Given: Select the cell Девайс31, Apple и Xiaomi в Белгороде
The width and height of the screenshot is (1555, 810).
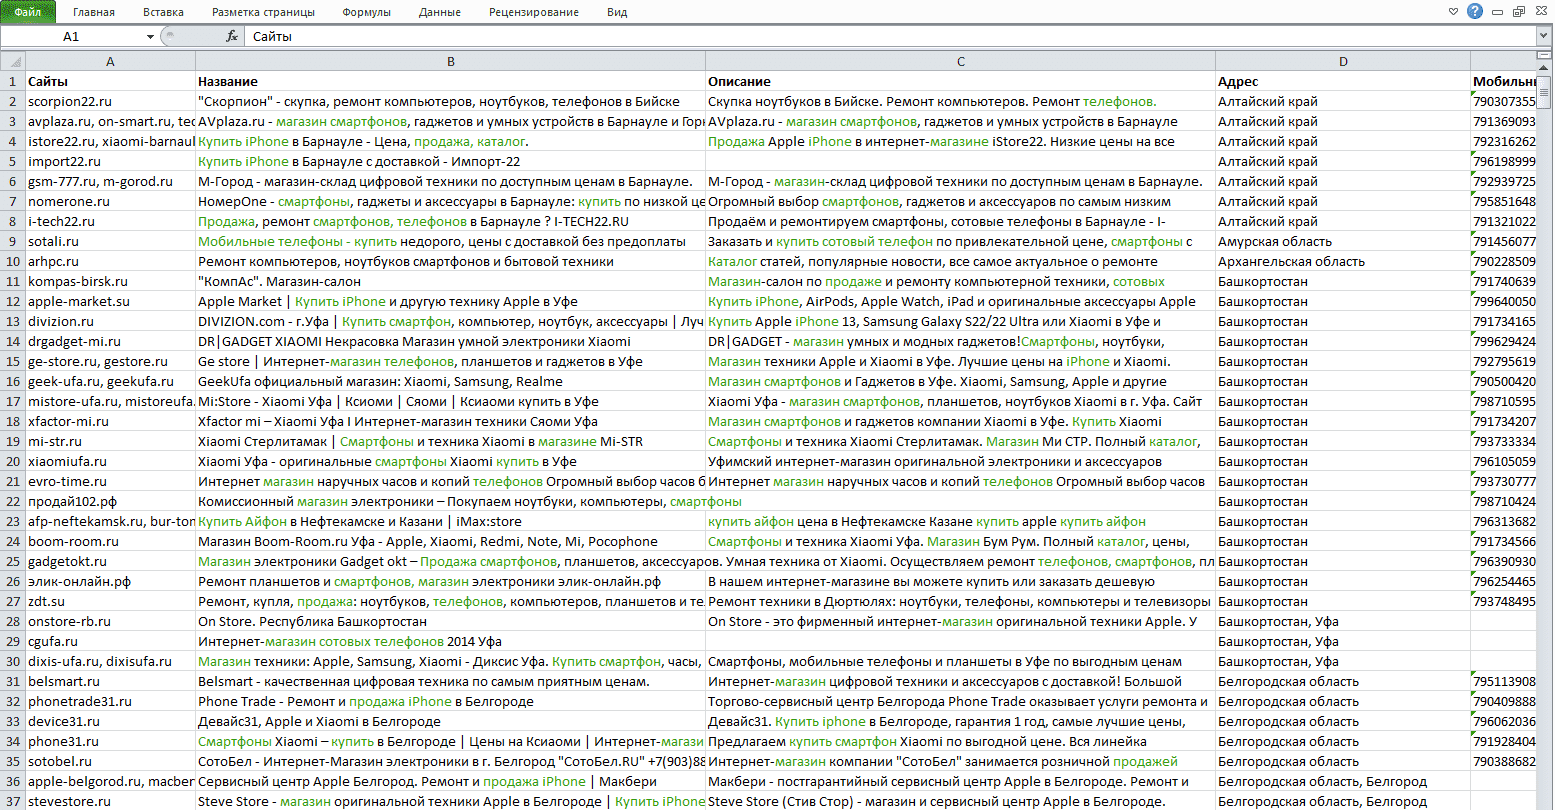Looking at the screenshot, I should pyautogui.click(x=450, y=721).
